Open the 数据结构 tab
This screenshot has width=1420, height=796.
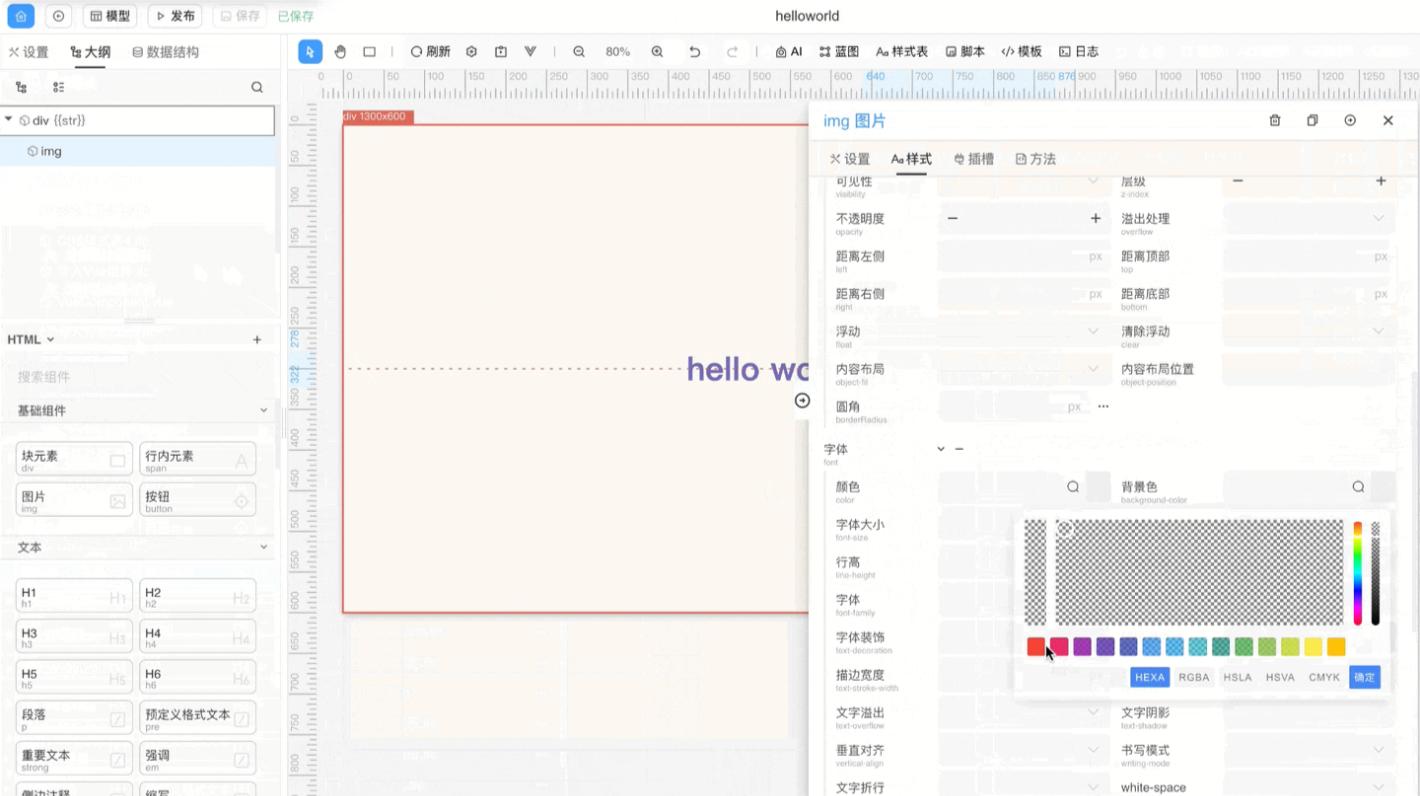[165, 52]
